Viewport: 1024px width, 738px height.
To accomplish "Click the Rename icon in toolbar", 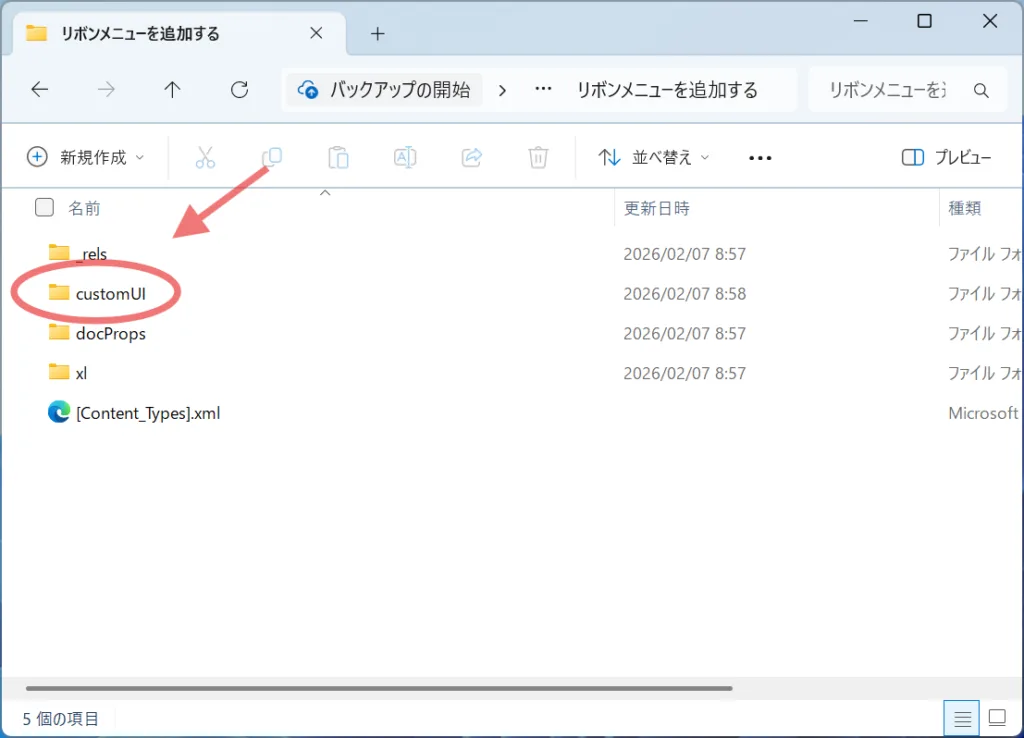I will [x=405, y=157].
